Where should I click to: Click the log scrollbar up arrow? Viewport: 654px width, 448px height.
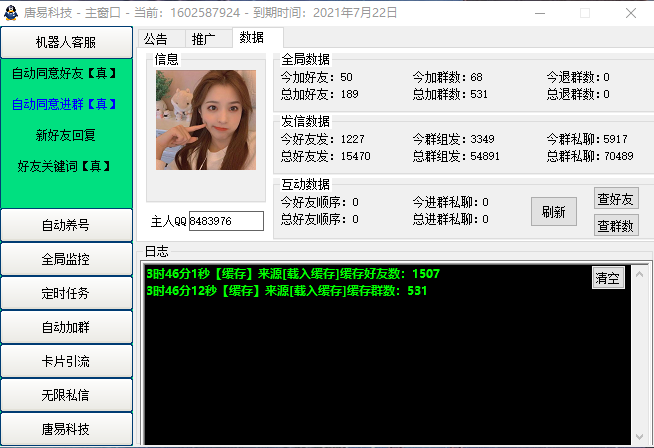[639, 274]
